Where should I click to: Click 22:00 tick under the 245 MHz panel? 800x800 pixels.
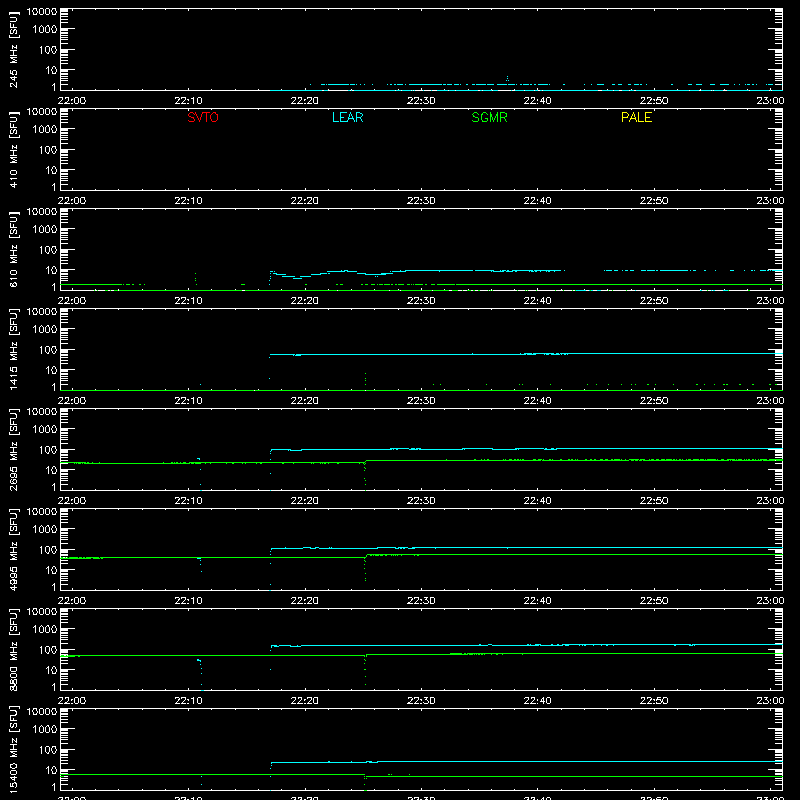(x=72, y=101)
